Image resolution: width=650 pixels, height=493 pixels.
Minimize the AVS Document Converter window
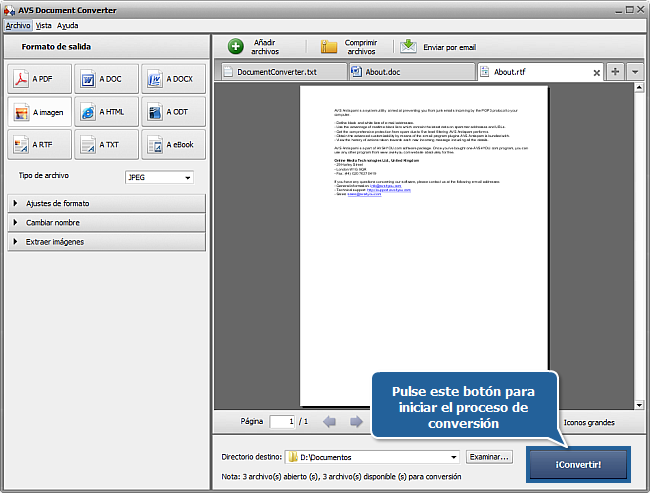tap(618, 10)
